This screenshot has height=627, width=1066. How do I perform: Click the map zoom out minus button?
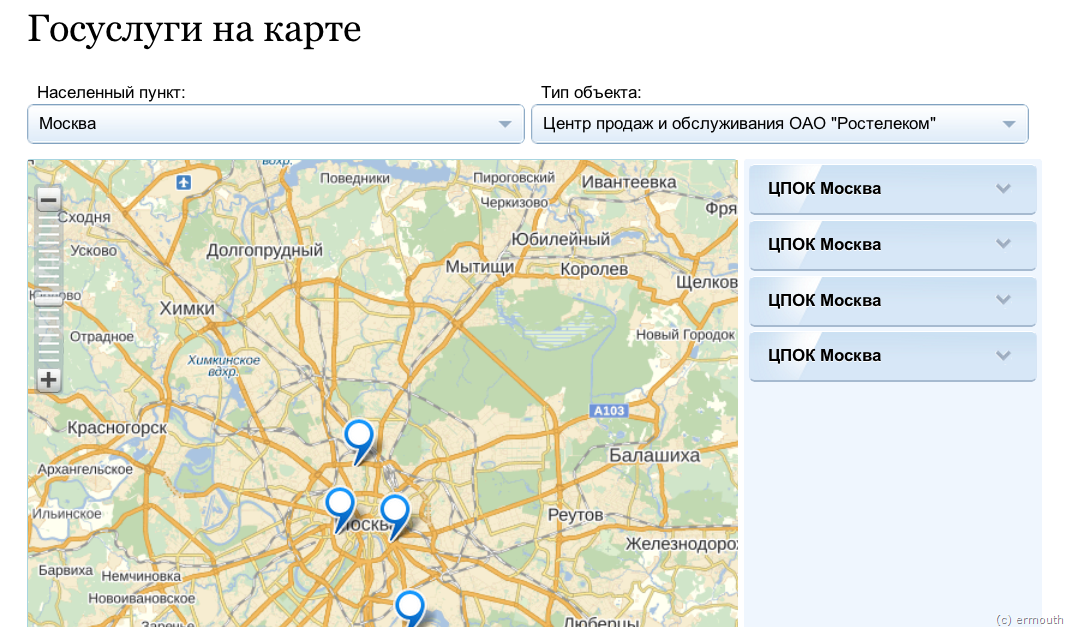[x=48, y=200]
